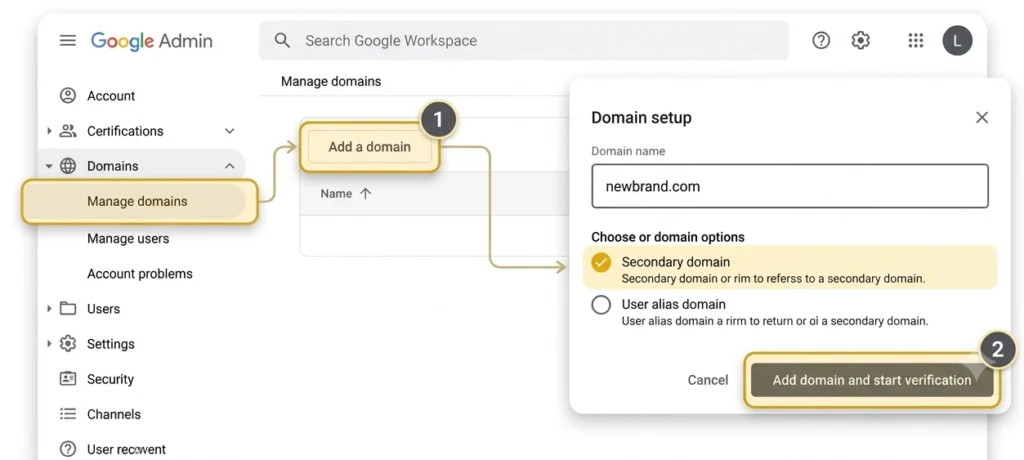Click Add domain and start verification
The image size is (1024, 460).
(872, 380)
